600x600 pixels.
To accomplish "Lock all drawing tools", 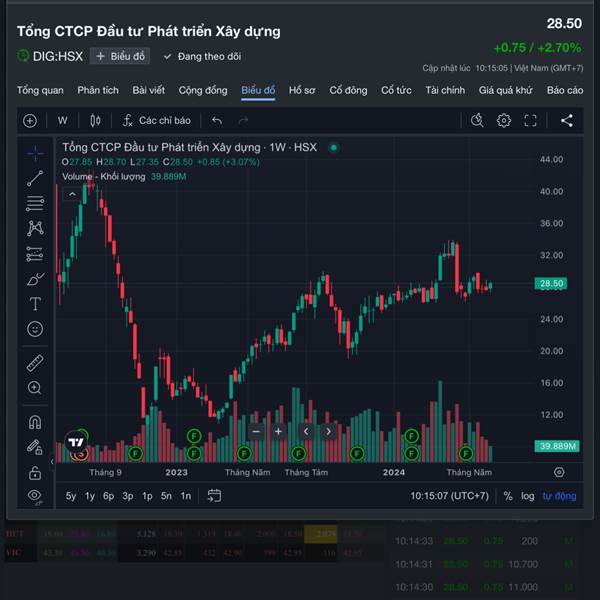I will pos(35,473).
